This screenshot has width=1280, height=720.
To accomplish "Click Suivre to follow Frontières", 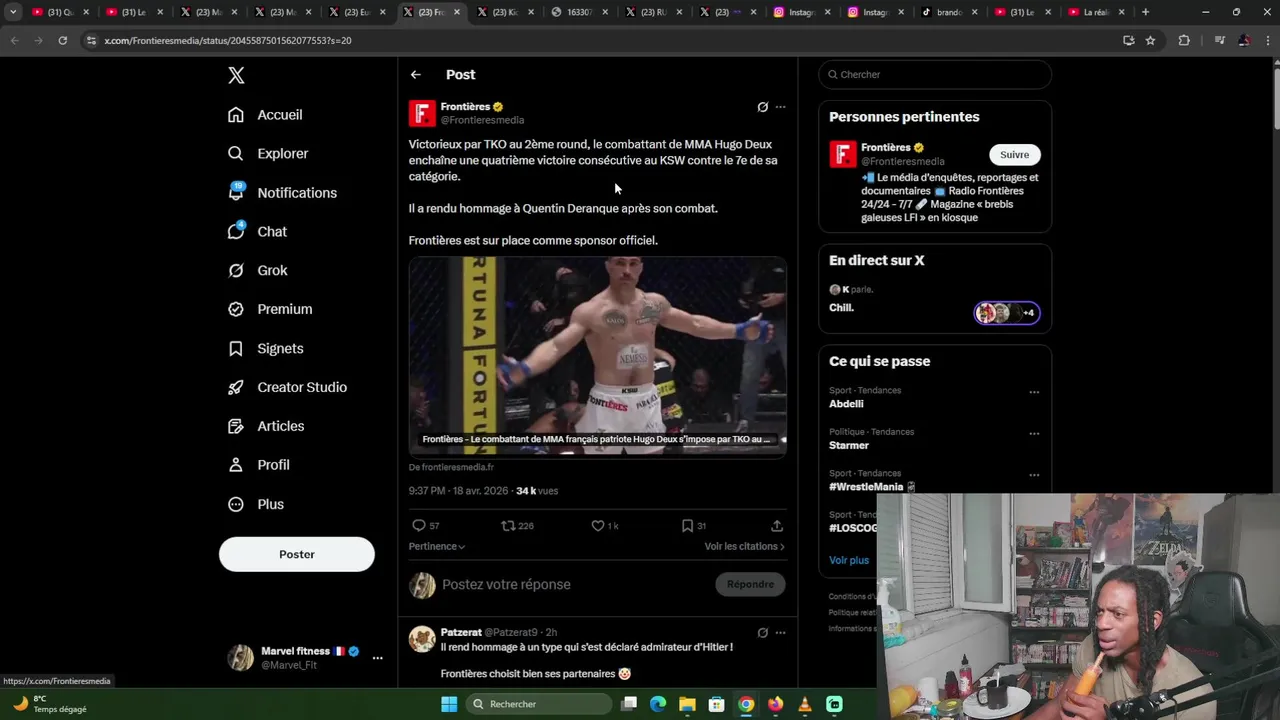I will [1014, 155].
